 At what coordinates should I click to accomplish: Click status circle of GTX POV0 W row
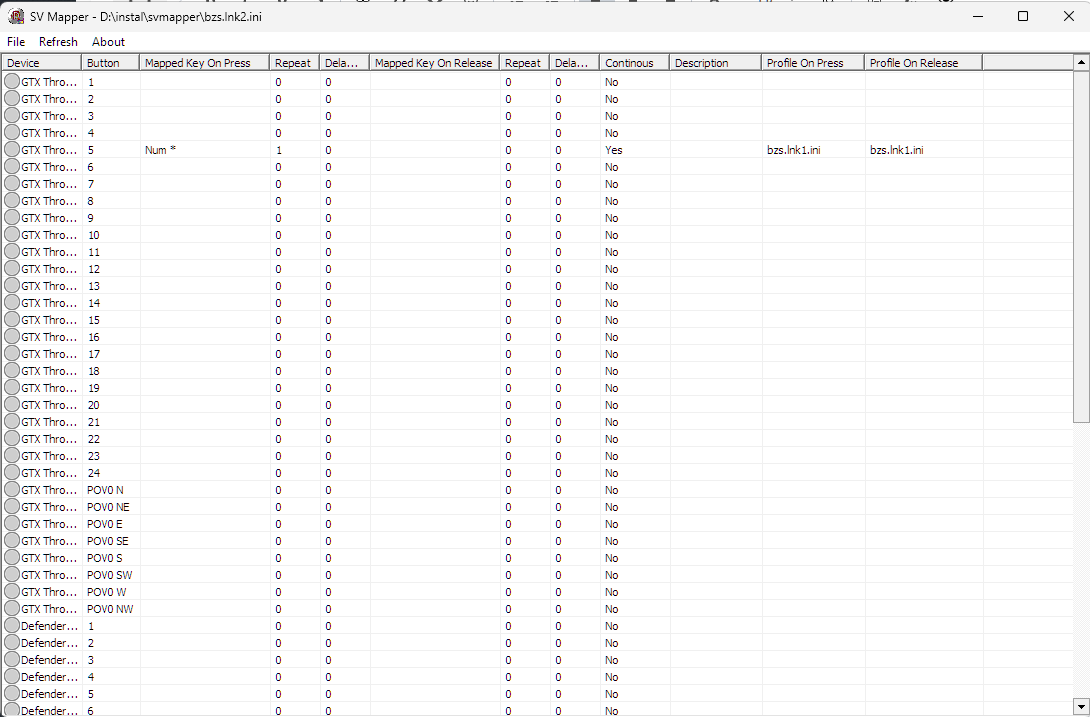point(12,592)
